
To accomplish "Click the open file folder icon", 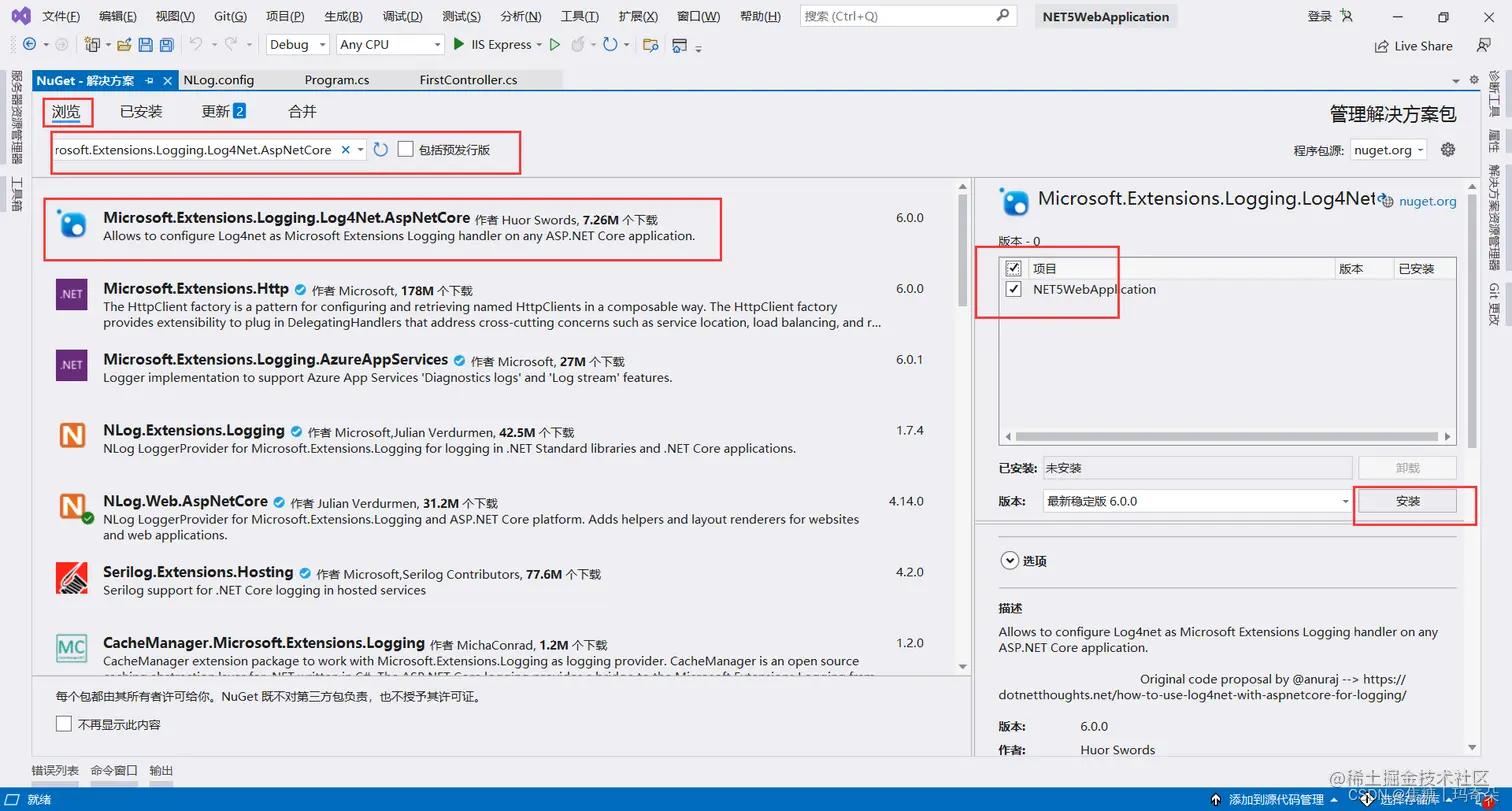I will [124, 45].
